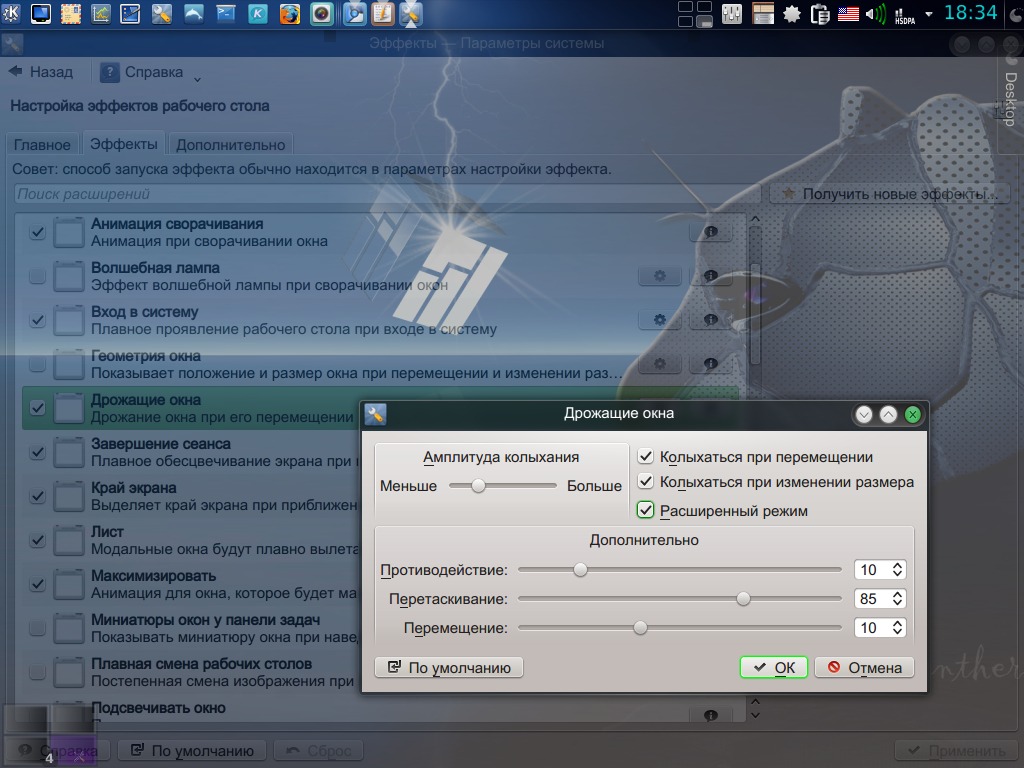Go back with the Назад button
1024x768 pixels.
[x=40, y=72]
